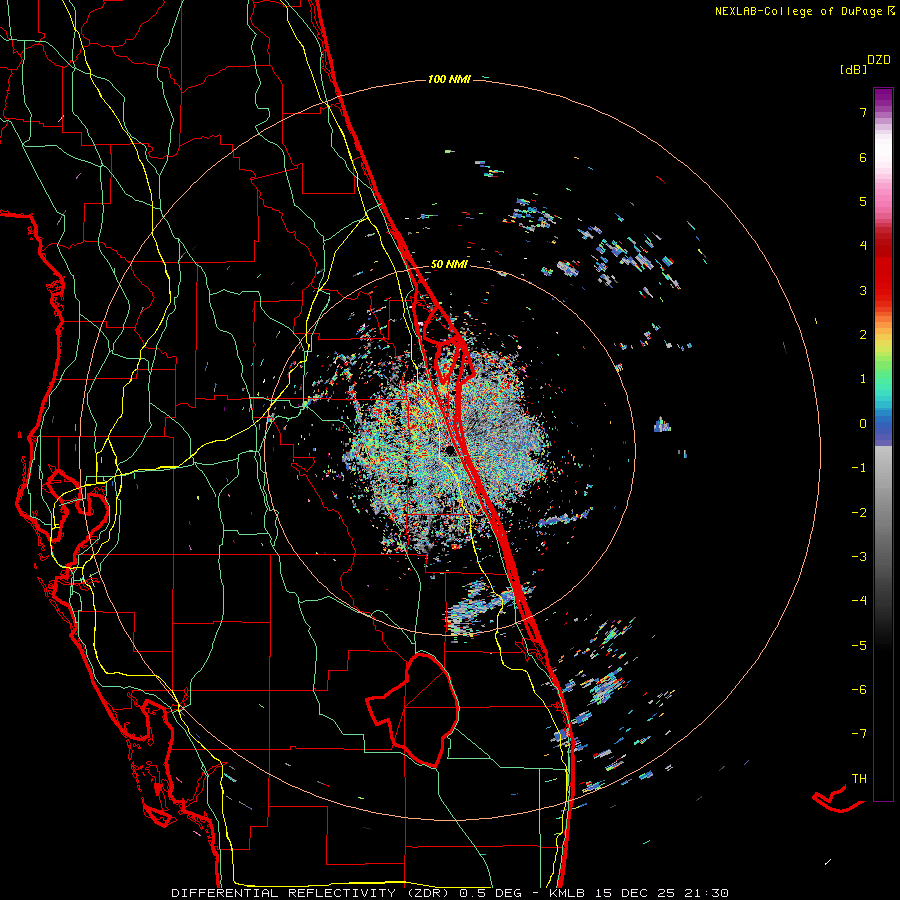Click the colorbar tick label -1

tap(859, 468)
